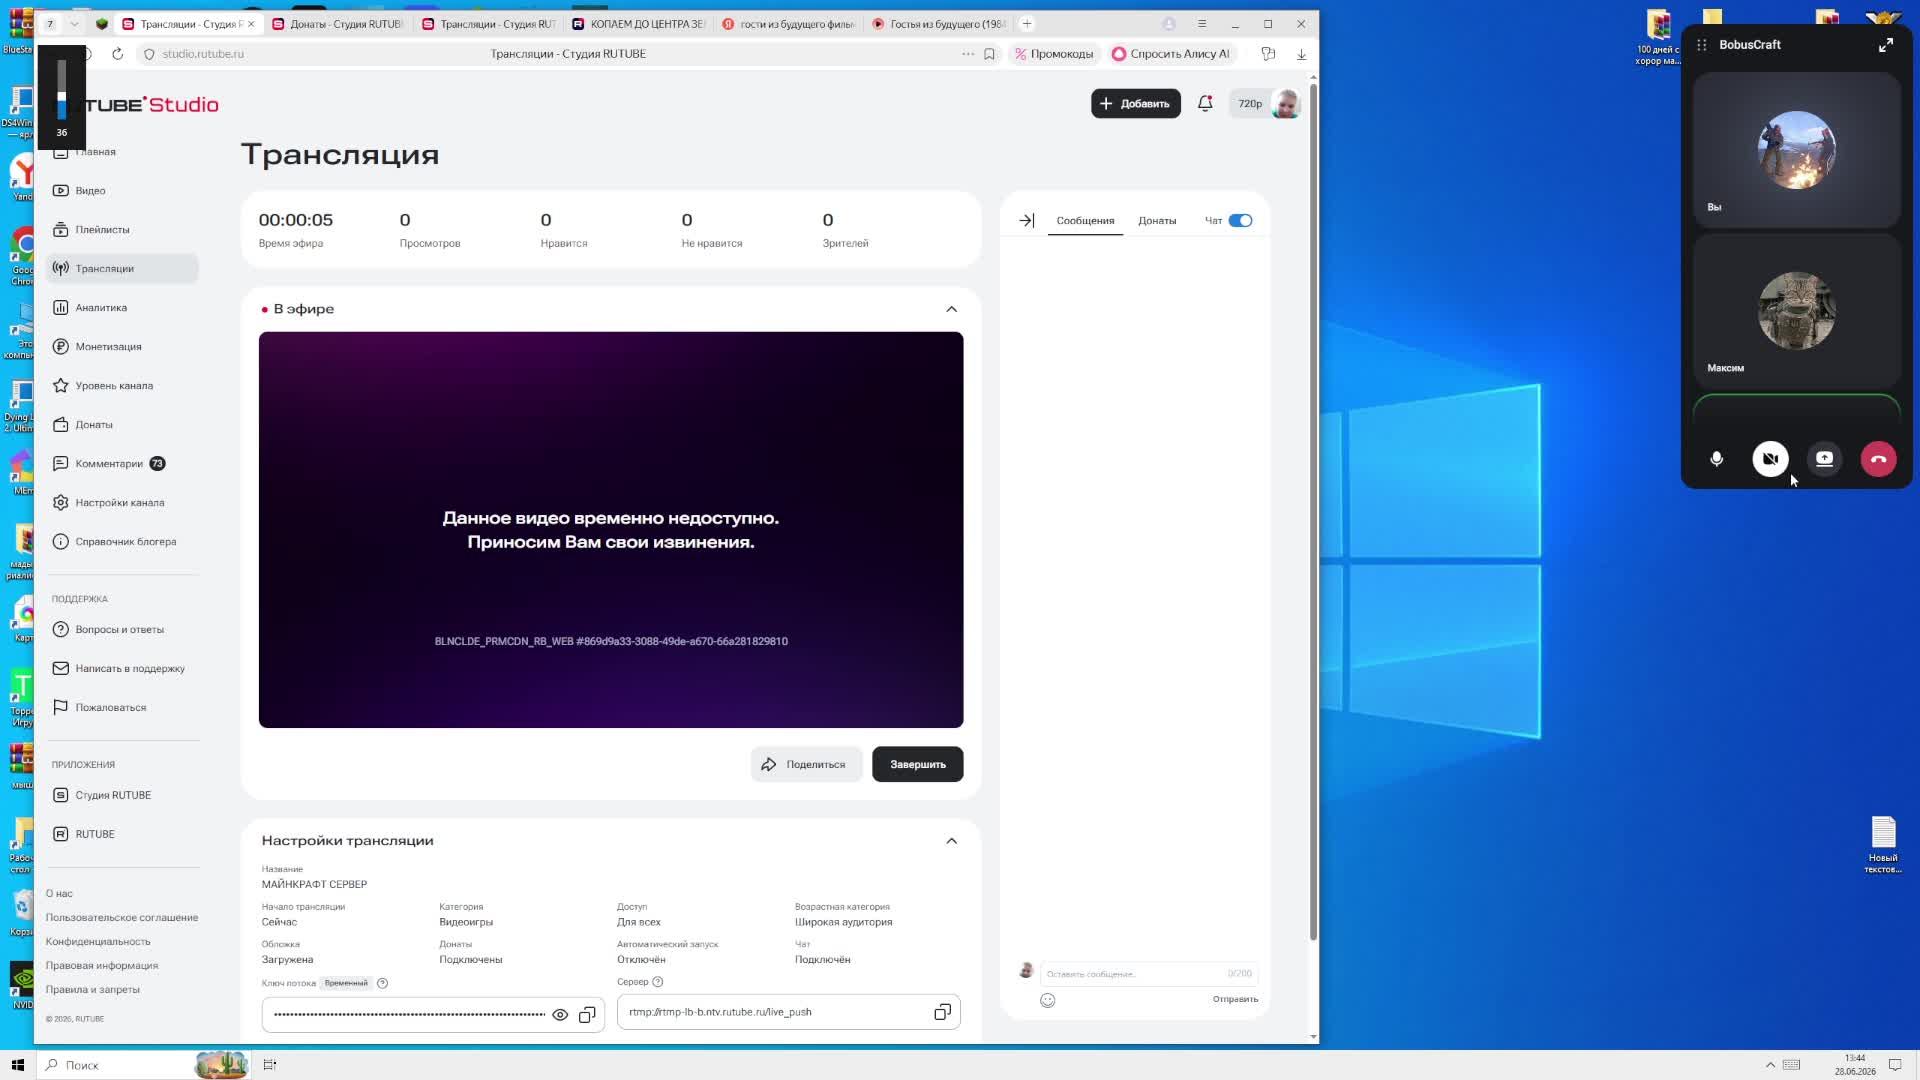Bookmark this page
The height and width of the screenshot is (1080, 1920).
point(989,54)
